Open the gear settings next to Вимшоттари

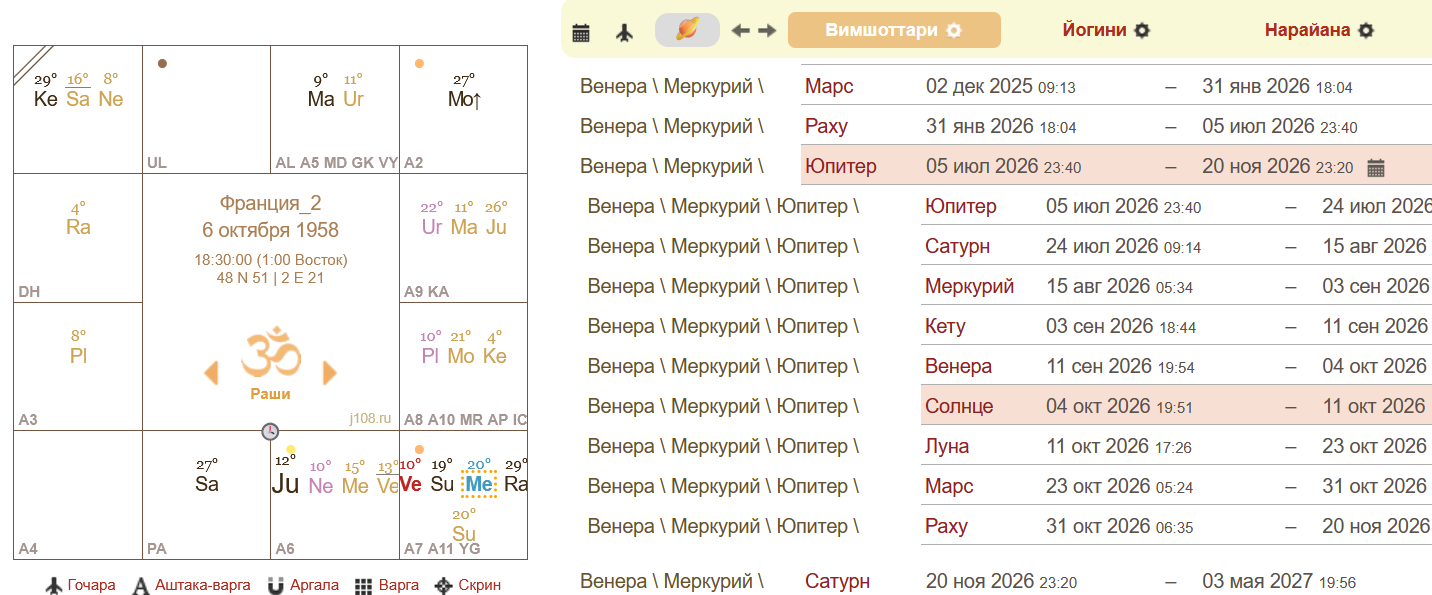[x=954, y=30]
